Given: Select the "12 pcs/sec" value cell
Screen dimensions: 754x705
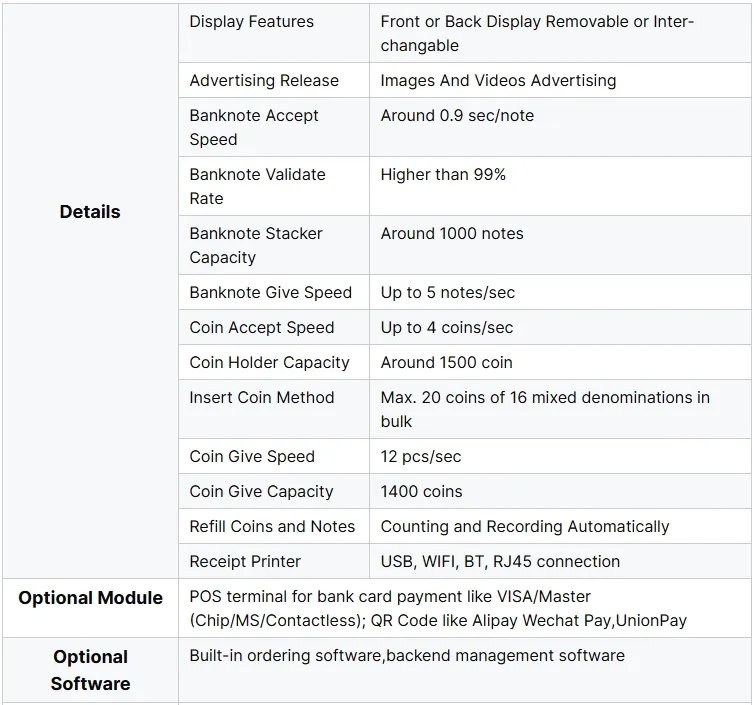Looking at the screenshot, I should coord(421,457).
